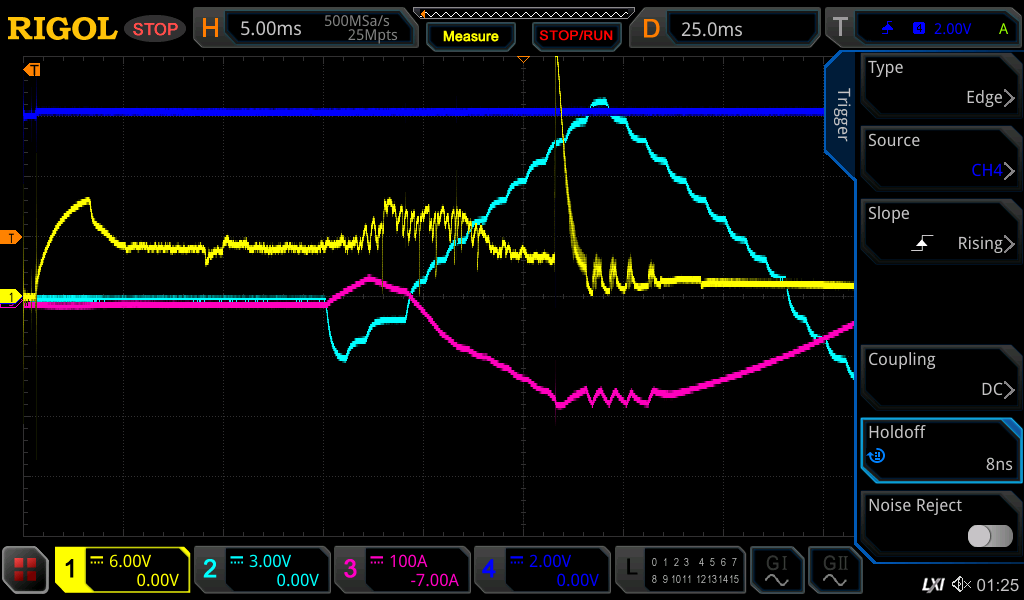This screenshot has height=600, width=1024.
Task: Click the GI waveform generator icon
Action: [777, 570]
